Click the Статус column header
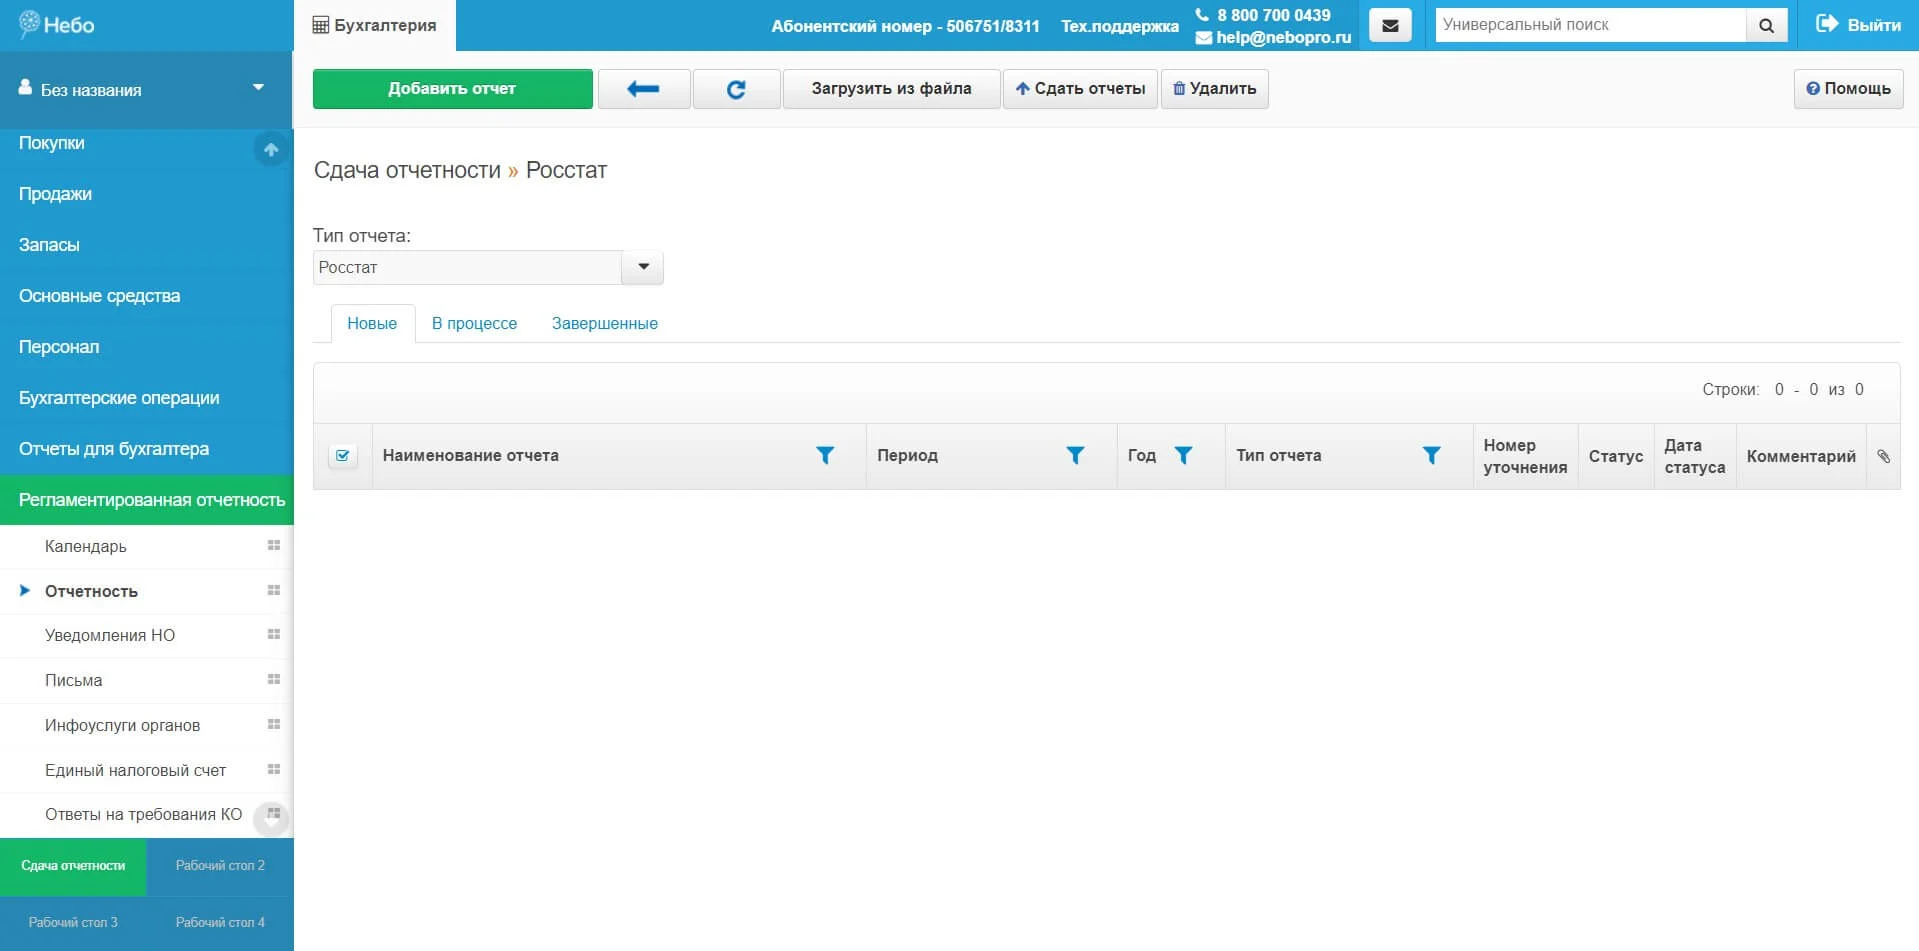The image size is (1919, 951). (1616, 456)
